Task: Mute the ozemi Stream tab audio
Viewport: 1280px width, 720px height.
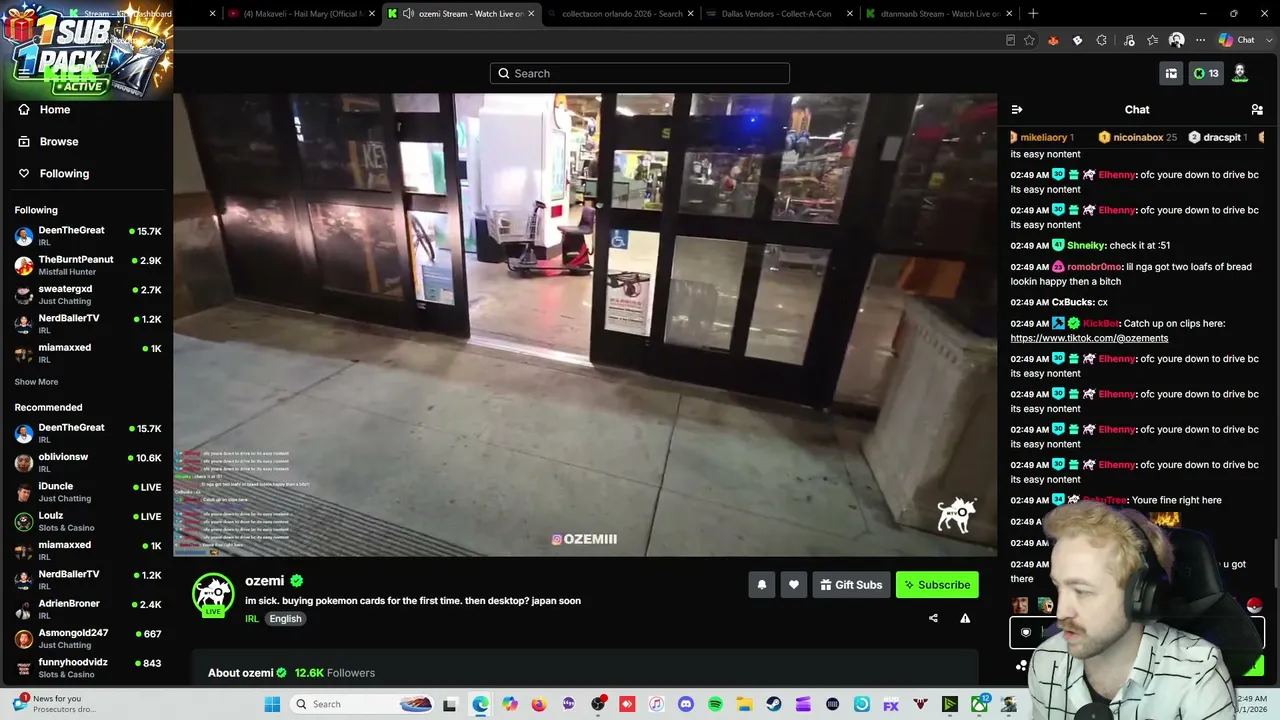Action: click(x=408, y=14)
